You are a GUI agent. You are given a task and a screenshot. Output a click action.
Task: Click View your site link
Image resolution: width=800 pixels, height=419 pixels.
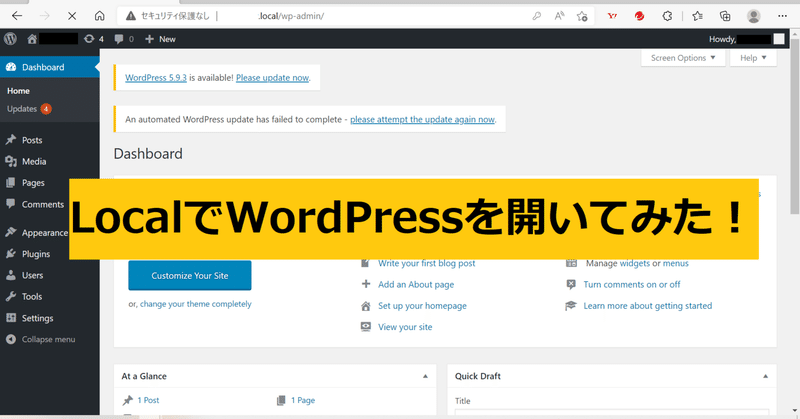pos(405,327)
